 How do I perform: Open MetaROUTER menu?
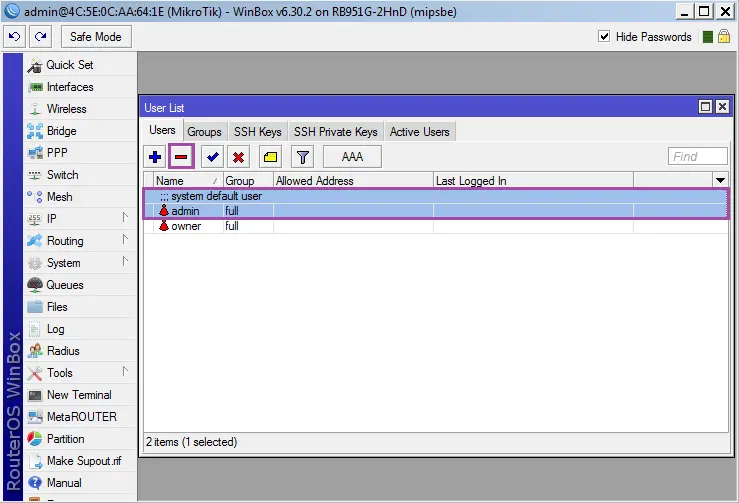80,417
